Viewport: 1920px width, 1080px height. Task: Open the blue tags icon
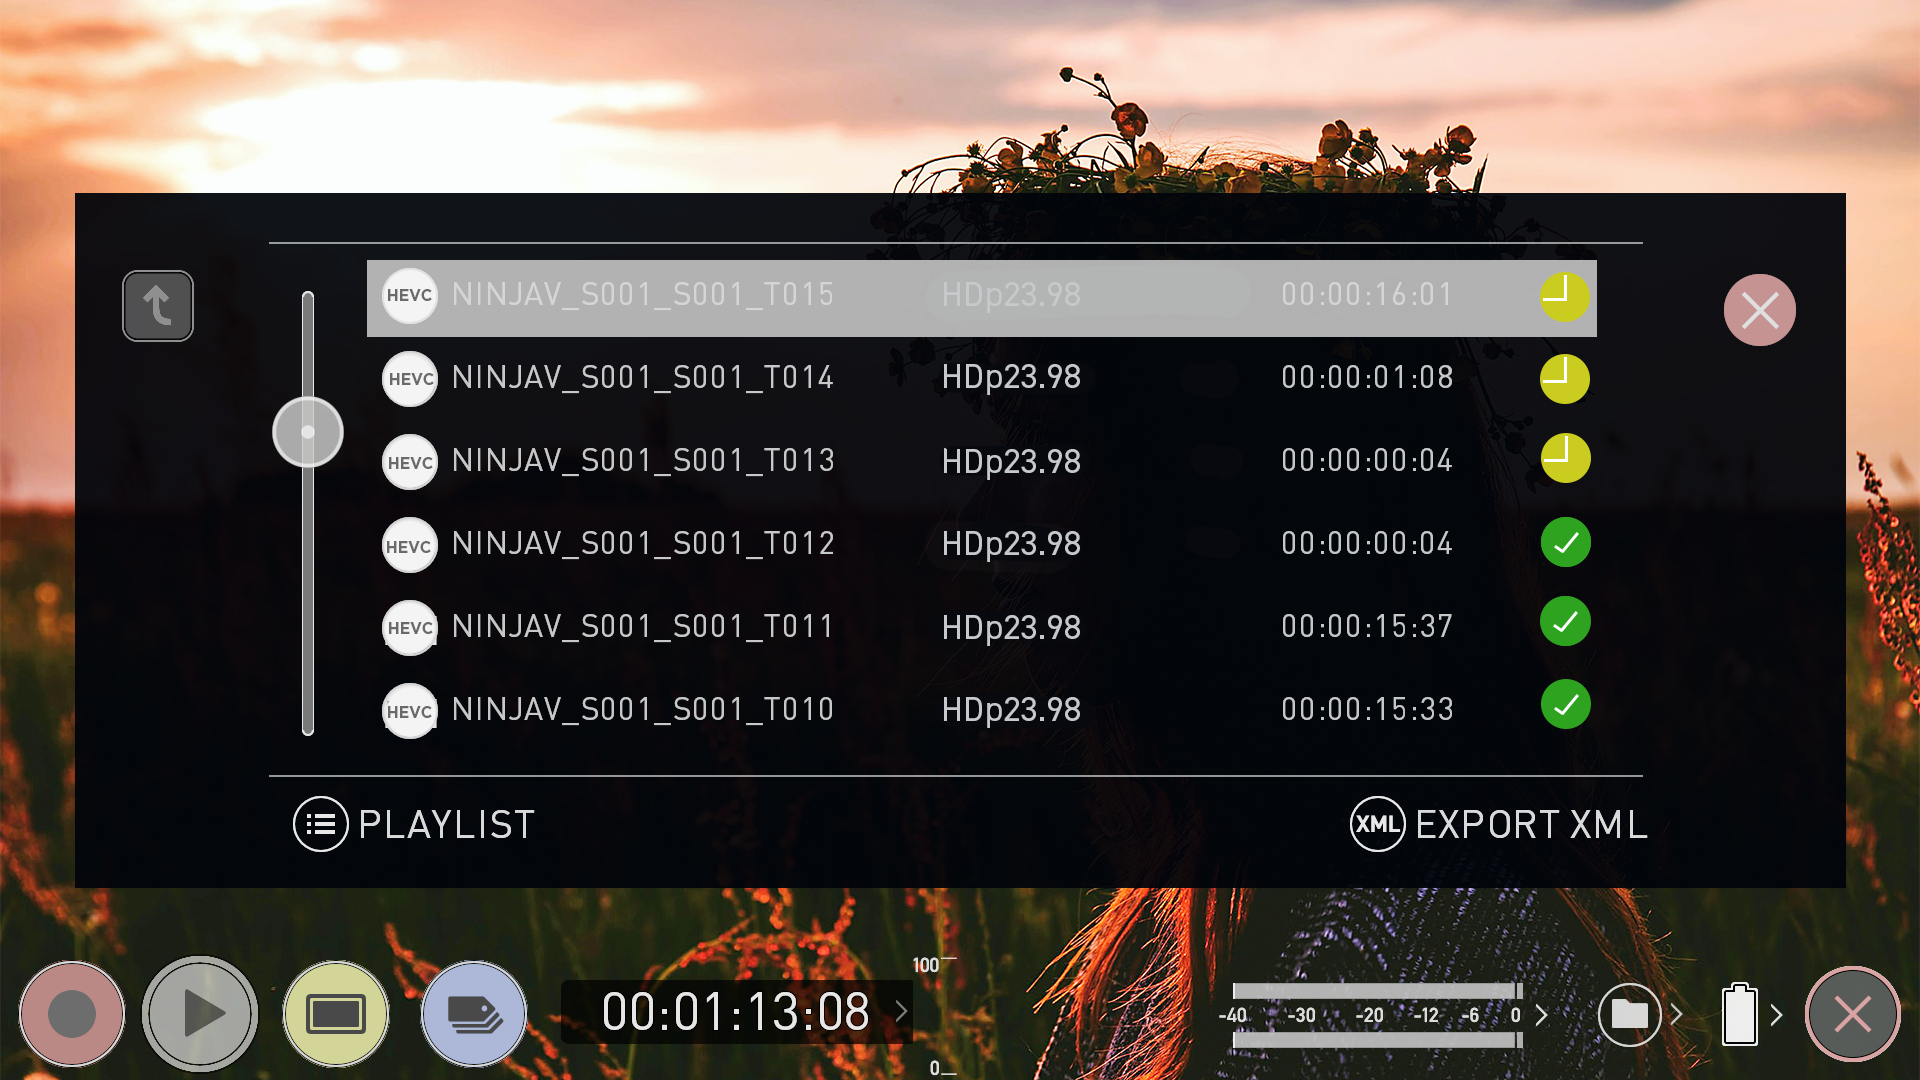pyautogui.click(x=474, y=1014)
